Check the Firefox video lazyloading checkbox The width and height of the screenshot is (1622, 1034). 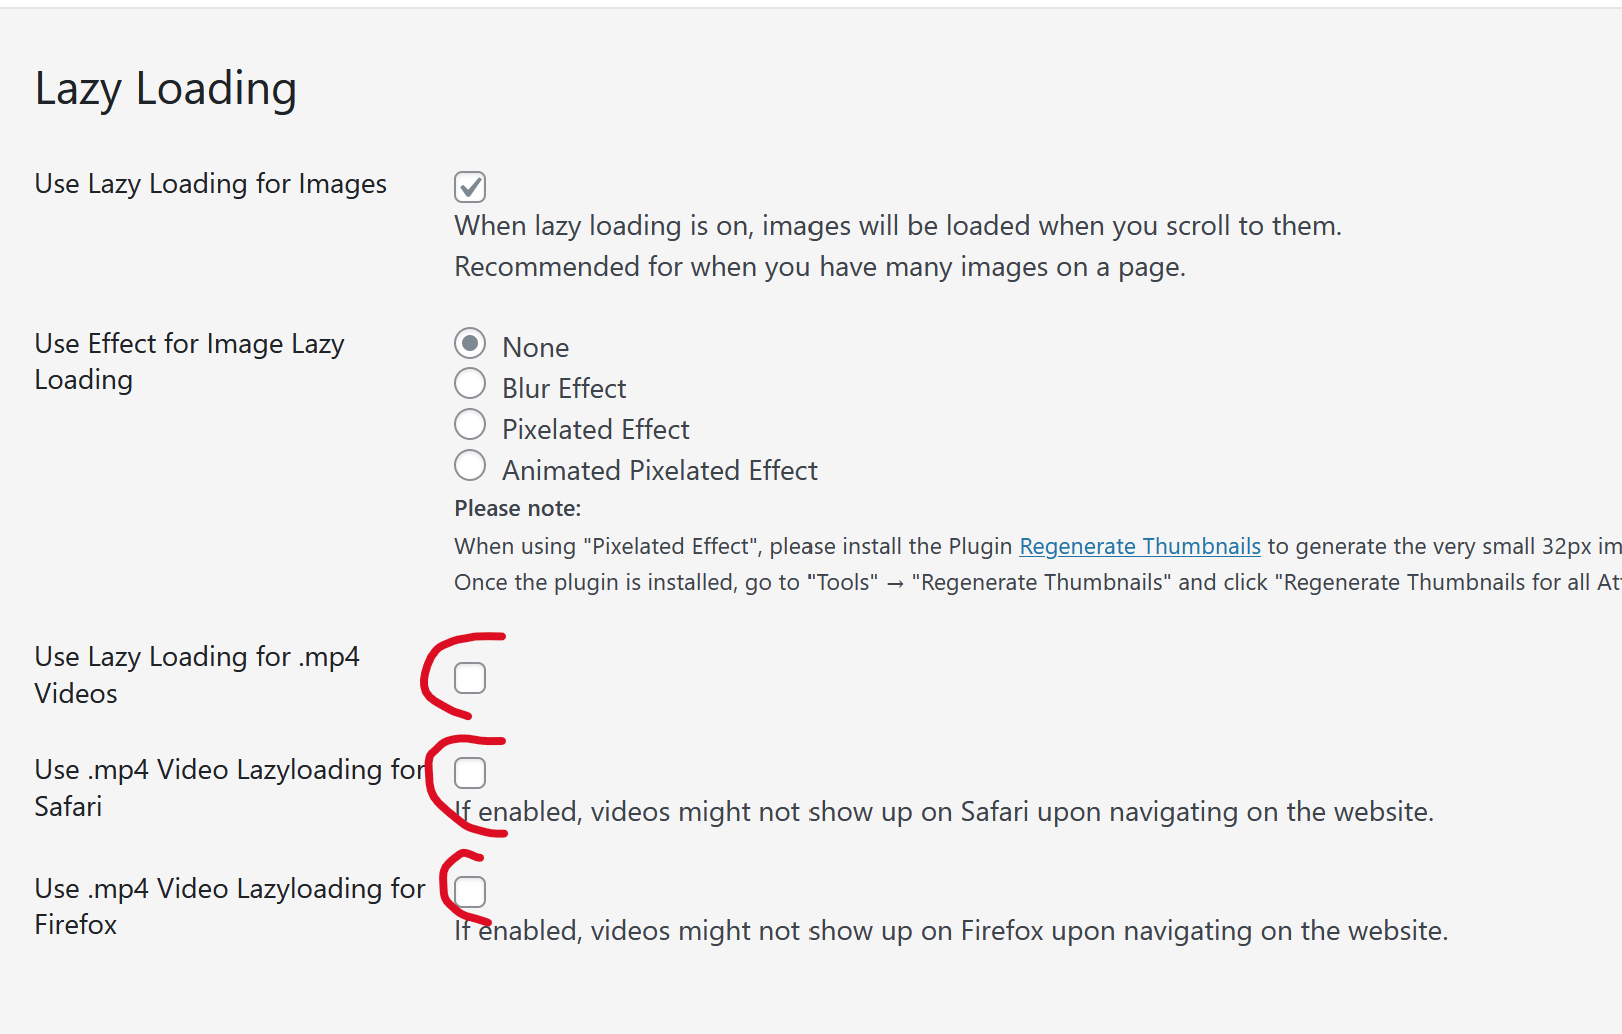pos(470,891)
